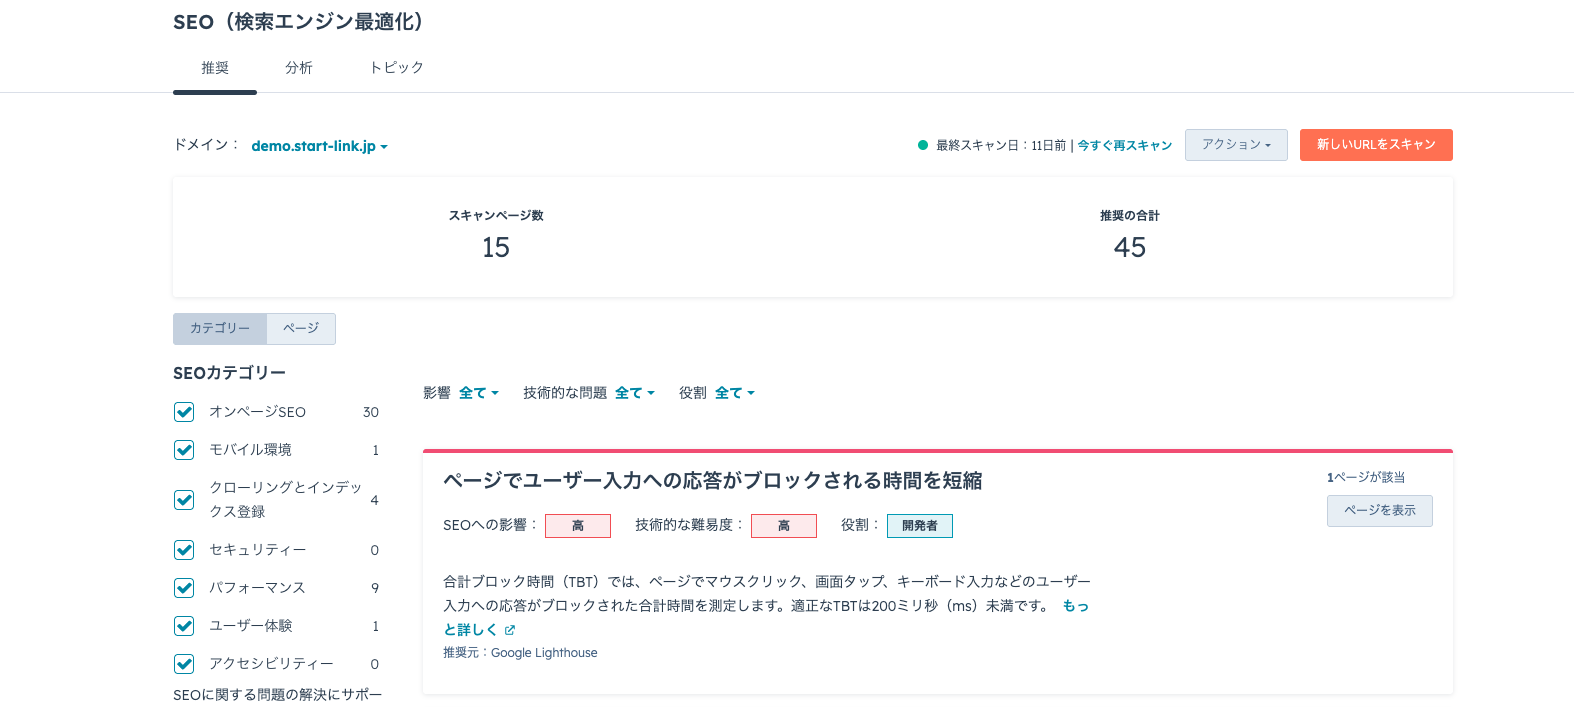The height and width of the screenshot is (707, 1574).
Task: Toggle the パフォーマンス category checkbox
Action: click(x=184, y=588)
